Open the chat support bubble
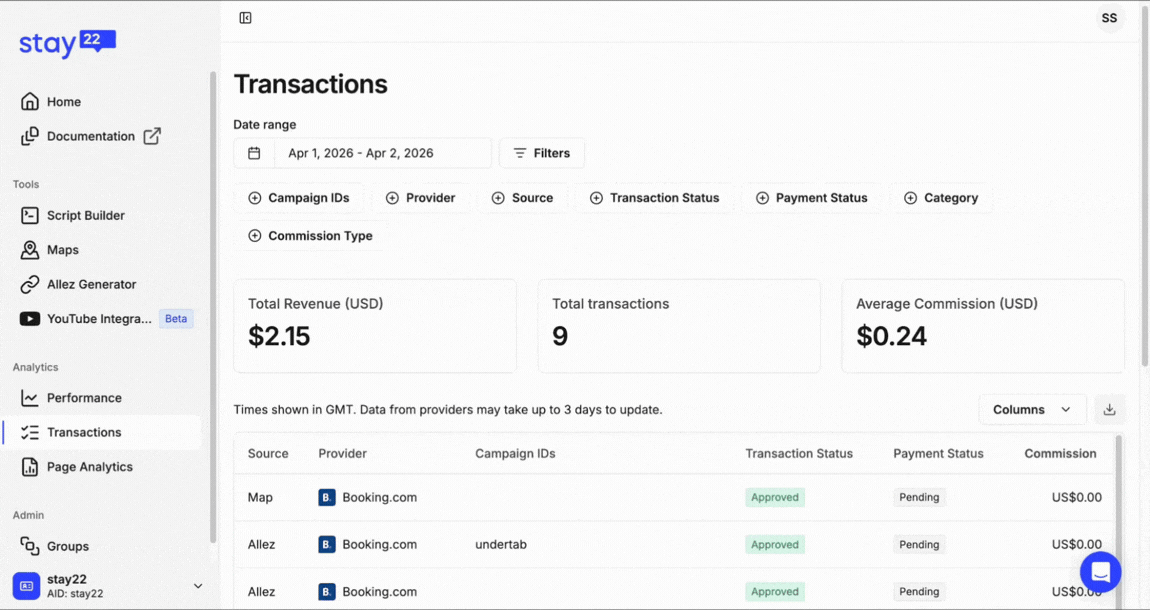The width and height of the screenshot is (1150, 610). point(1100,573)
